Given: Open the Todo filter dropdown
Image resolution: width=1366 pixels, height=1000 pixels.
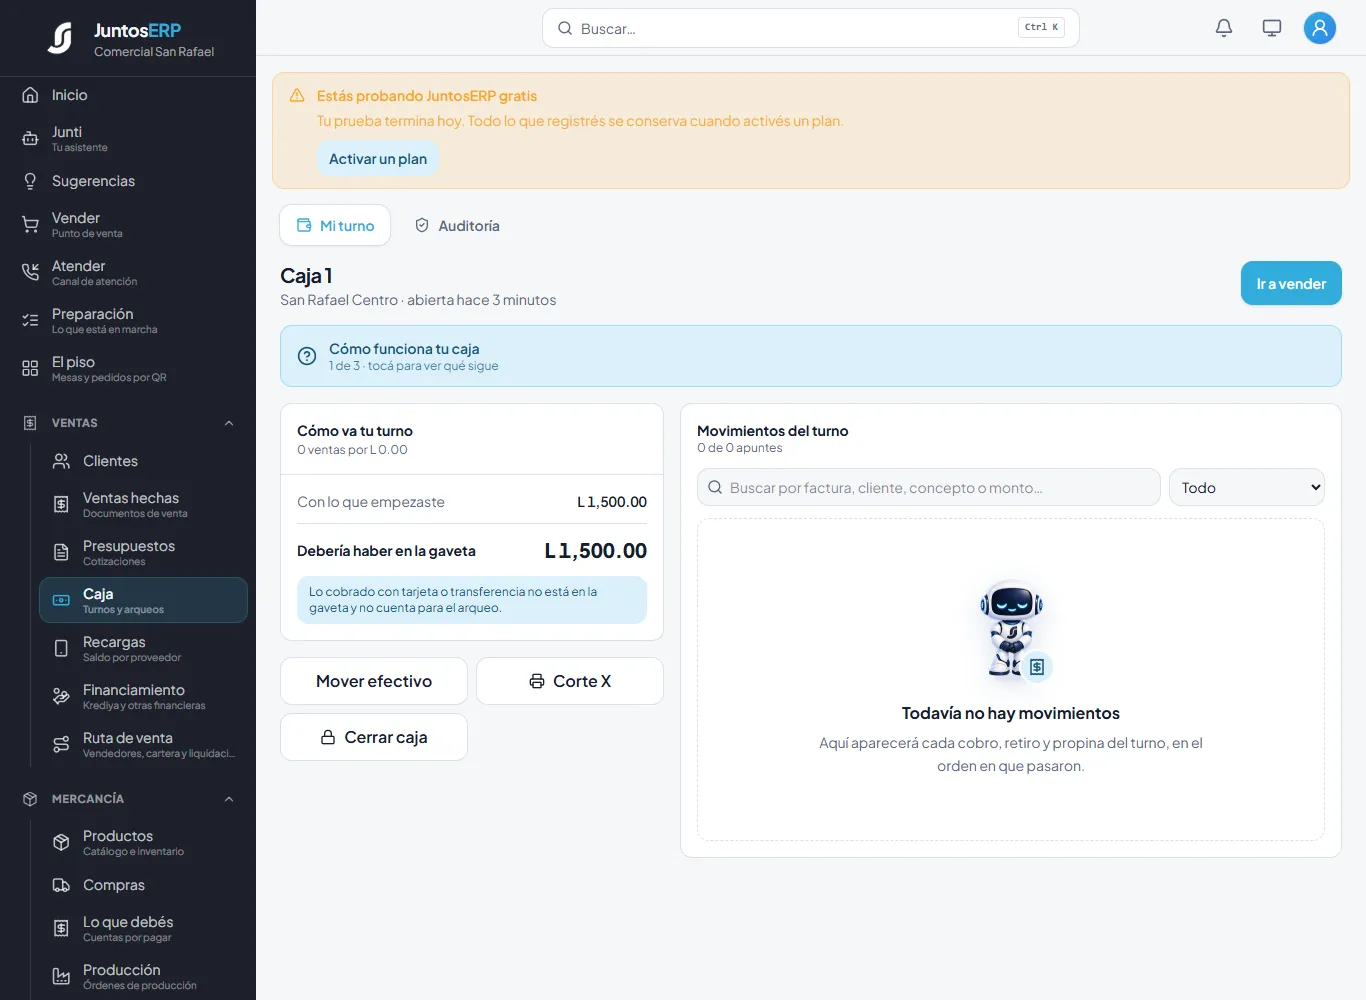Looking at the screenshot, I should pos(1247,487).
